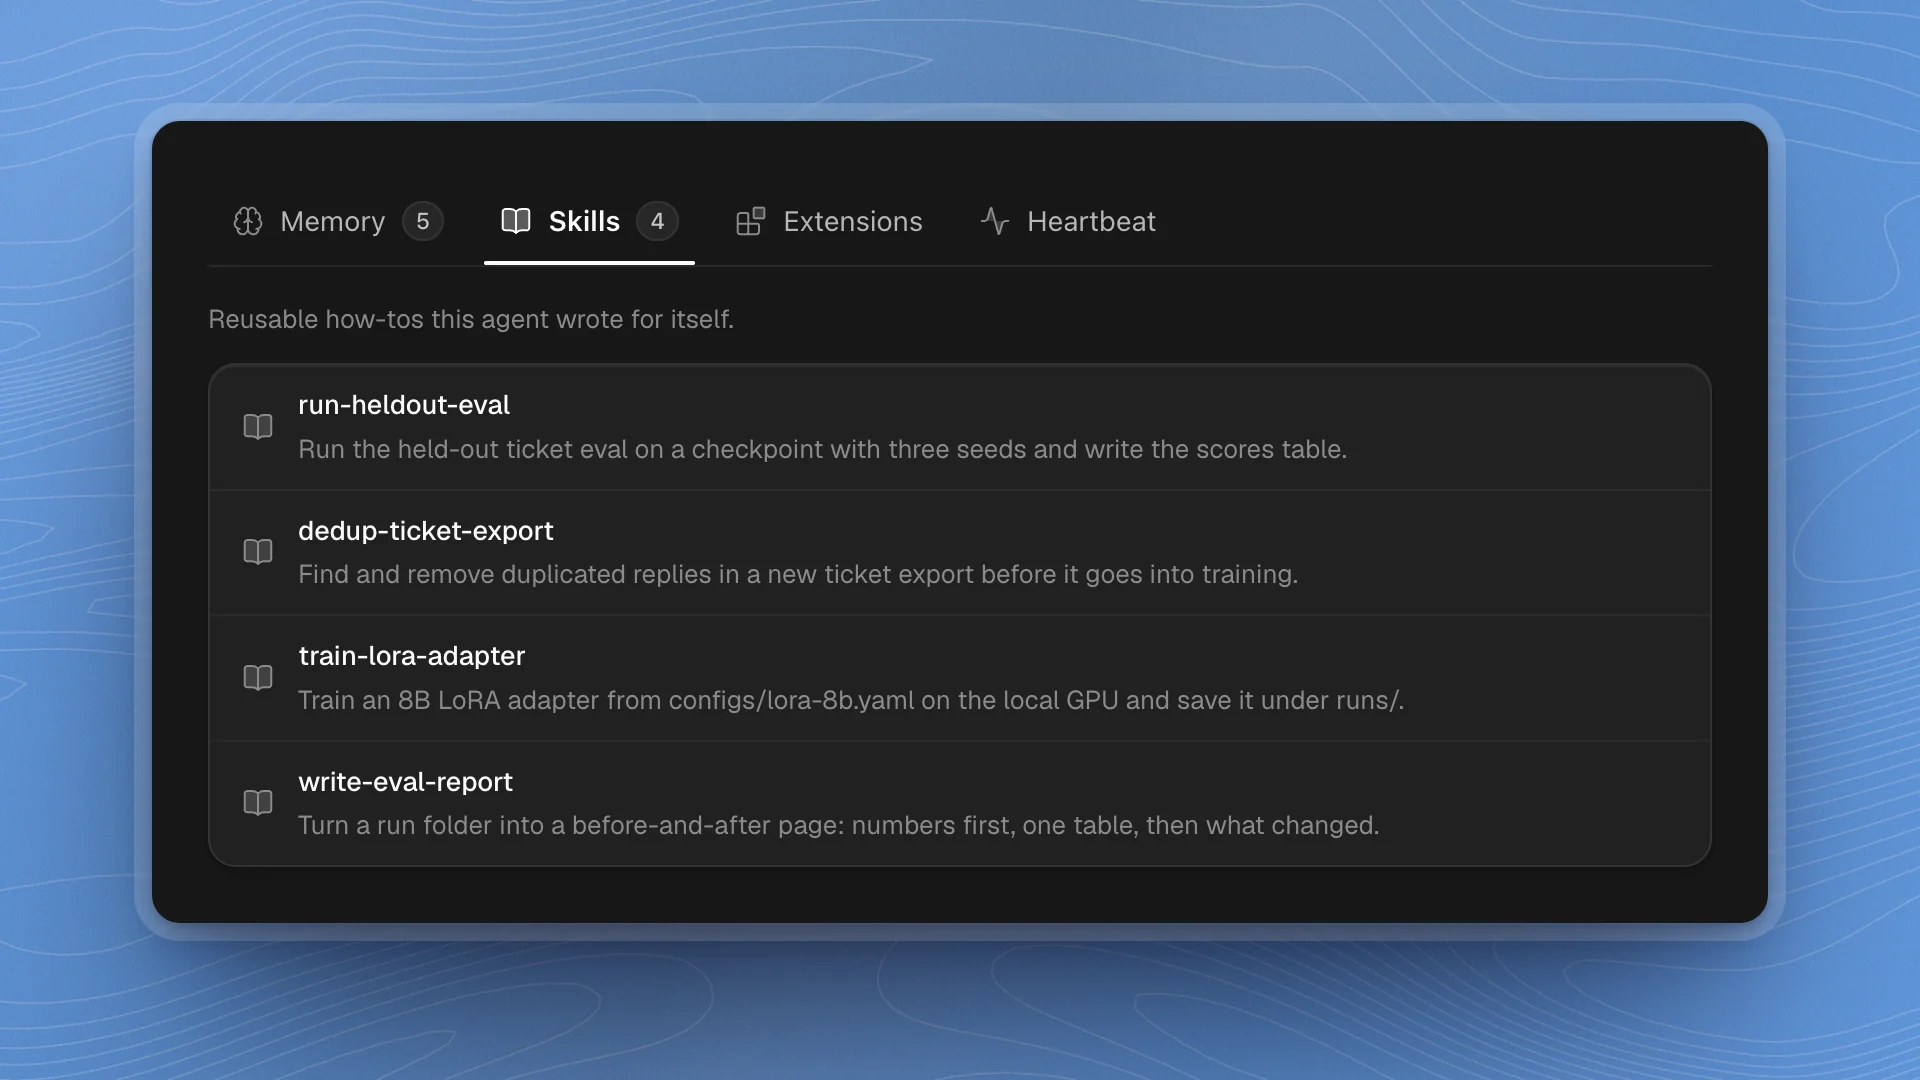1920x1080 pixels.
Task: Click description 'Run the held-out ticket eval...'
Action: (x=822, y=449)
